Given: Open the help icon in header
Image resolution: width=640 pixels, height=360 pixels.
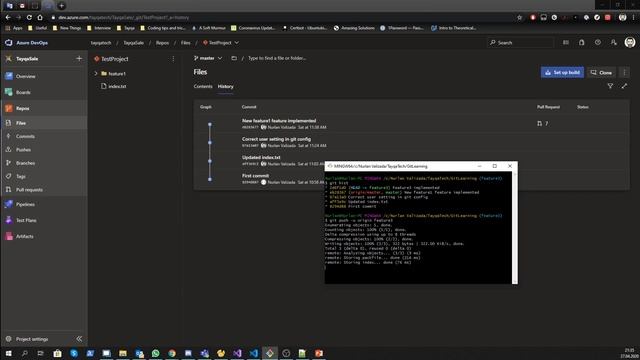Looking at the screenshot, I should (598, 42).
